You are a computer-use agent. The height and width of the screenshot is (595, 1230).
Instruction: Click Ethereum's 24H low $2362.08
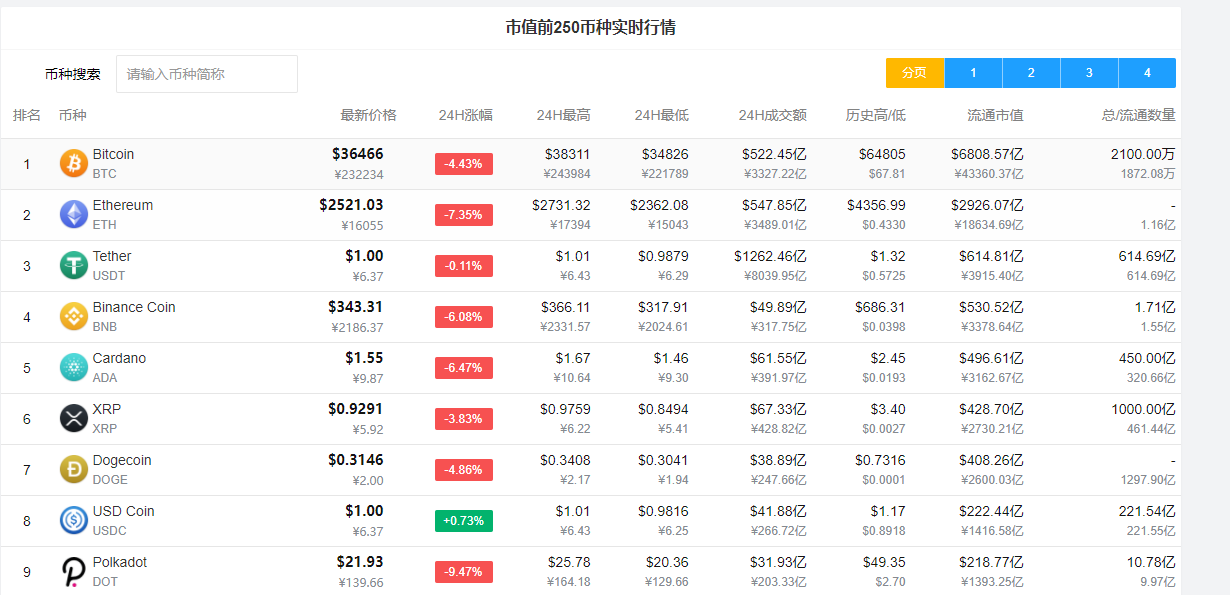[659, 205]
